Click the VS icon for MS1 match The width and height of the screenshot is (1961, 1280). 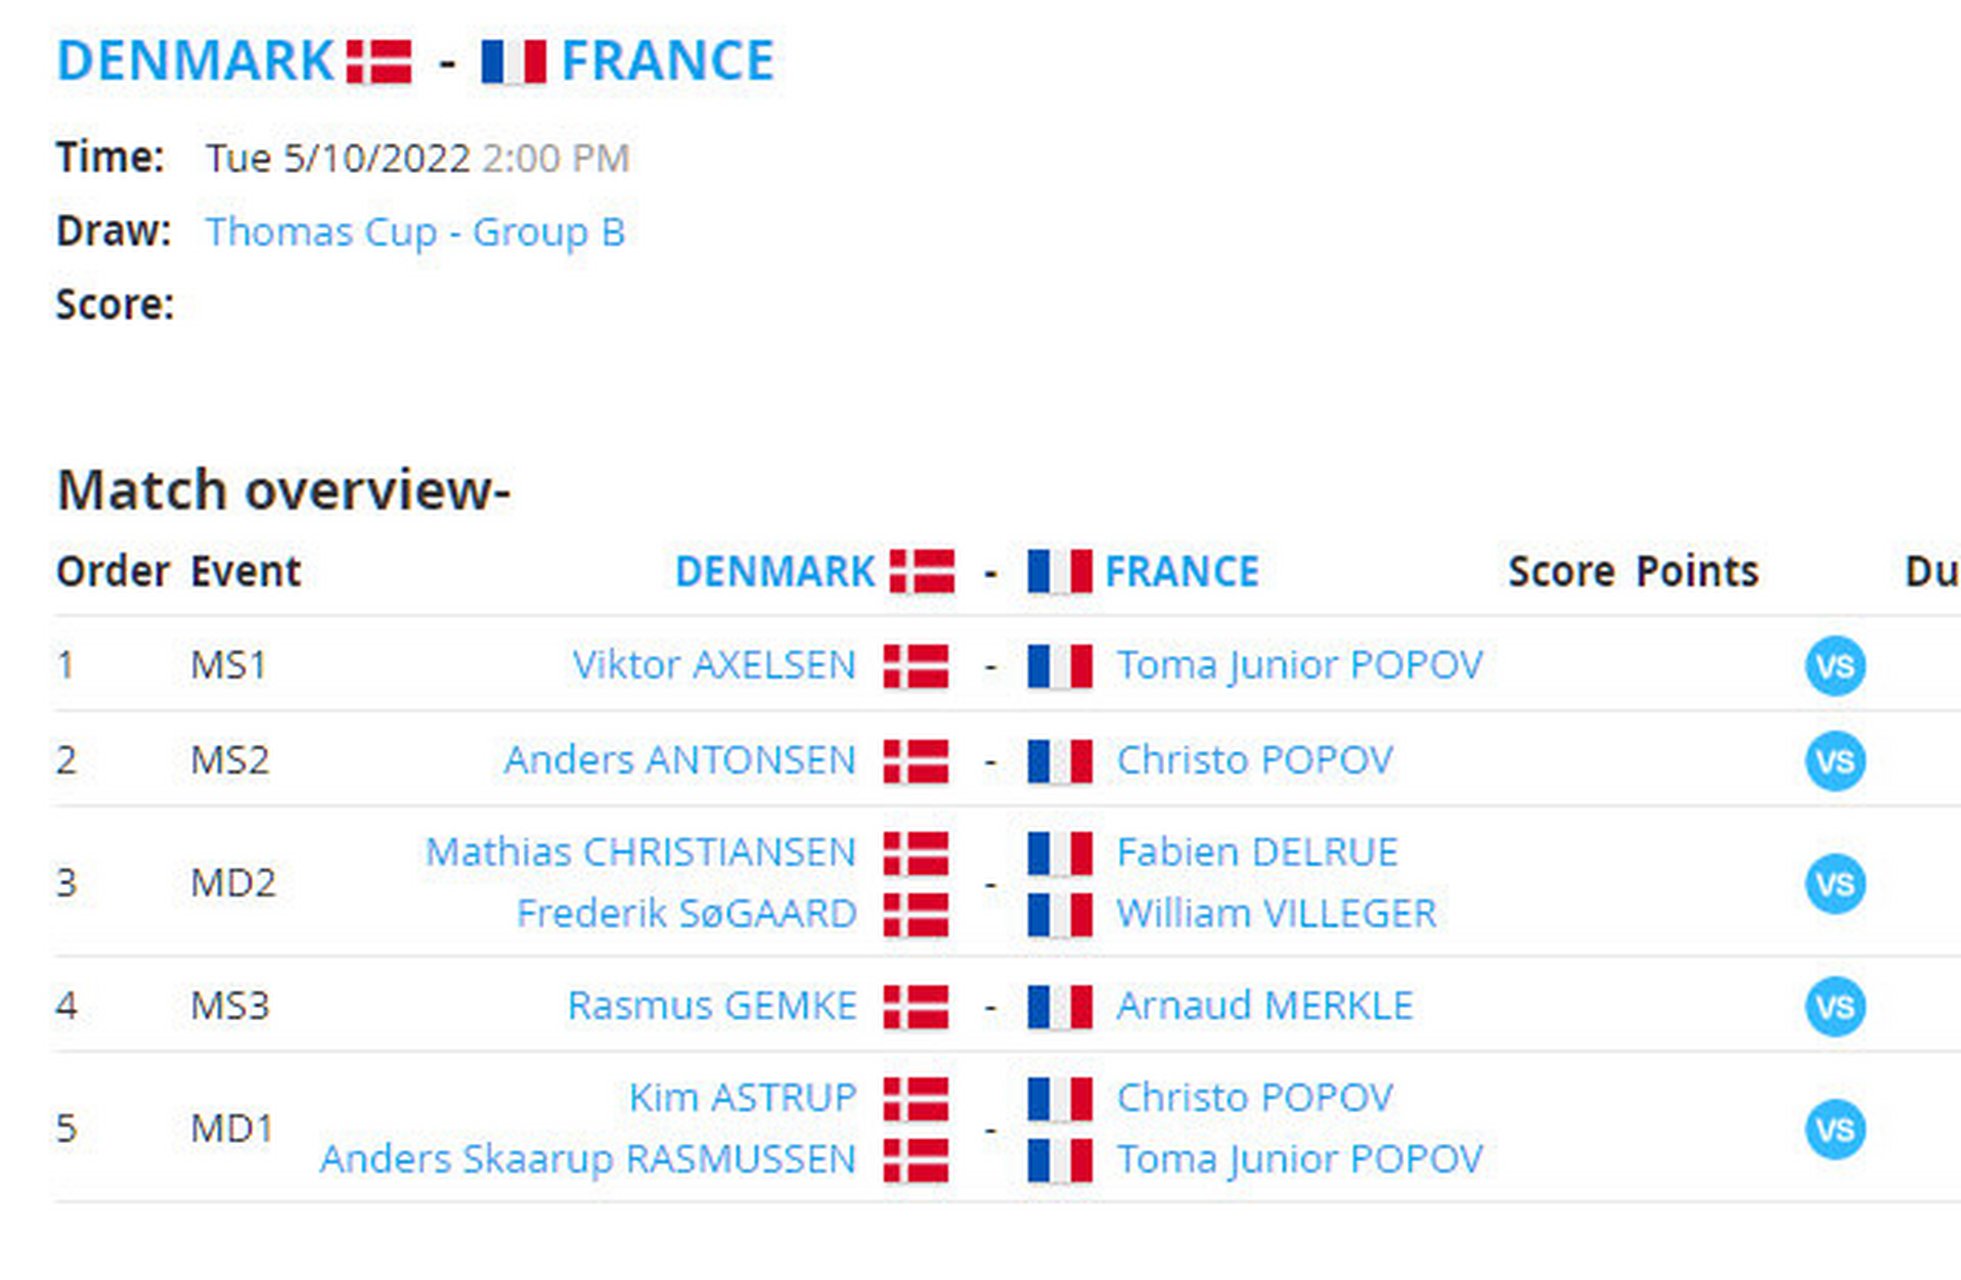click(1834, 666)
